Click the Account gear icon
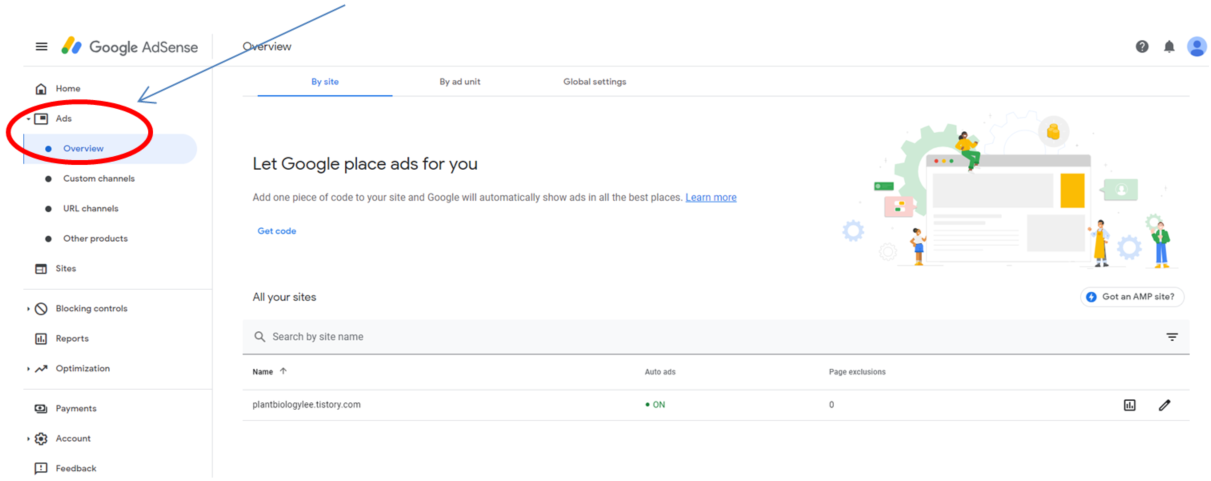 pyautogui.click(x=41, y=439)
